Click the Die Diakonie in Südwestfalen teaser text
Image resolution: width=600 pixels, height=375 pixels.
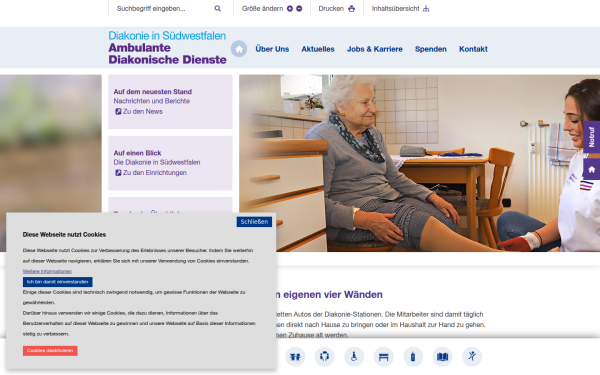157,162
